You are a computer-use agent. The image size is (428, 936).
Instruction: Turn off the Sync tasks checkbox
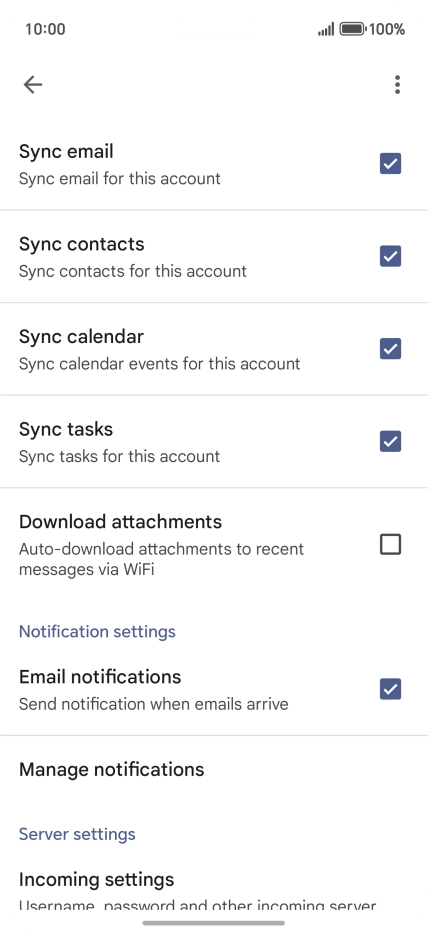[x=390, y=441]
